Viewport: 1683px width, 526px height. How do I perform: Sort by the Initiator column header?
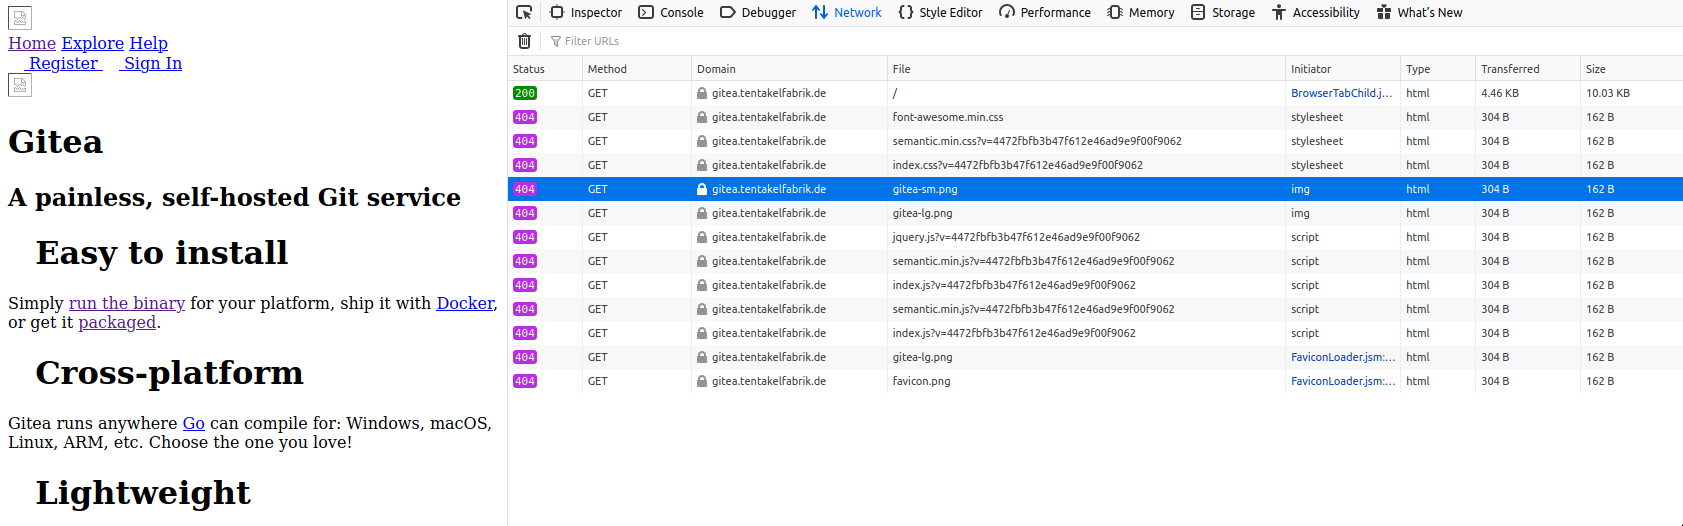coord(1343,69)
